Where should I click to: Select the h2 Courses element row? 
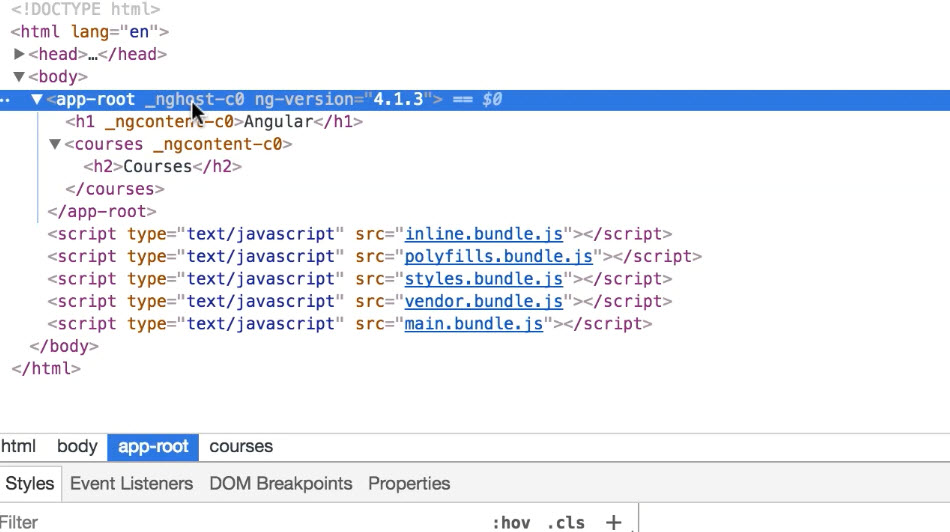pyautogui.click(x=162, y=167)
